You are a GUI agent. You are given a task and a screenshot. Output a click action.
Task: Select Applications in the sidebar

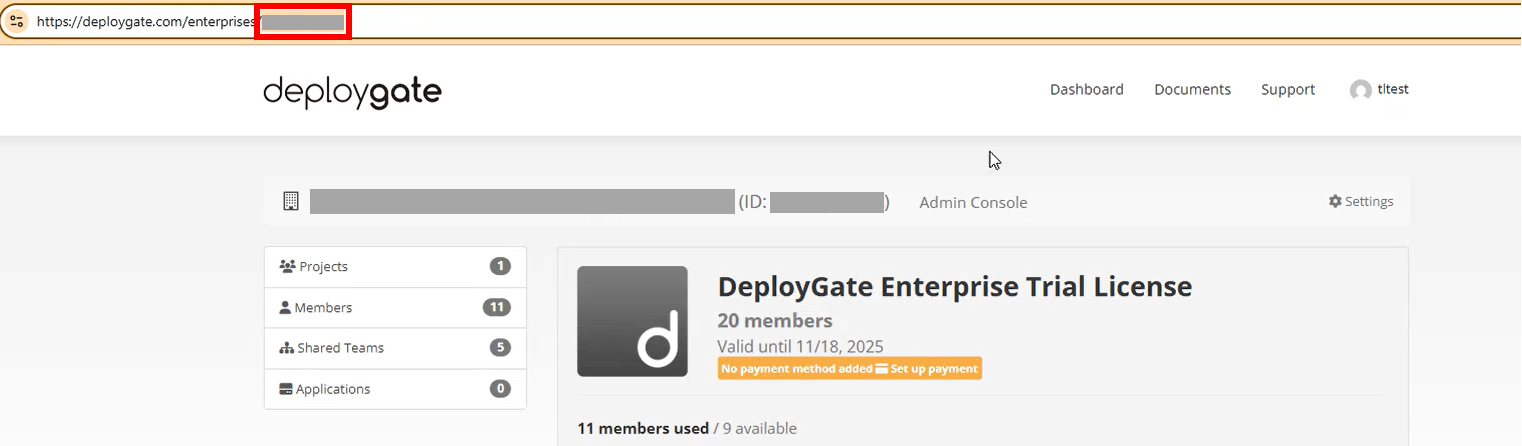(395, 389)
